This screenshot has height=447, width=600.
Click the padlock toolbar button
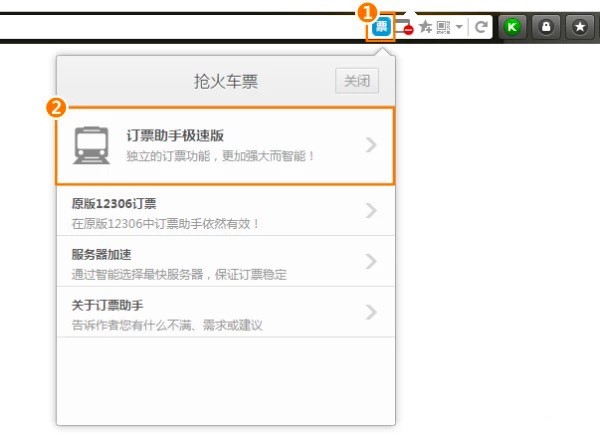[x=546, y=27]
